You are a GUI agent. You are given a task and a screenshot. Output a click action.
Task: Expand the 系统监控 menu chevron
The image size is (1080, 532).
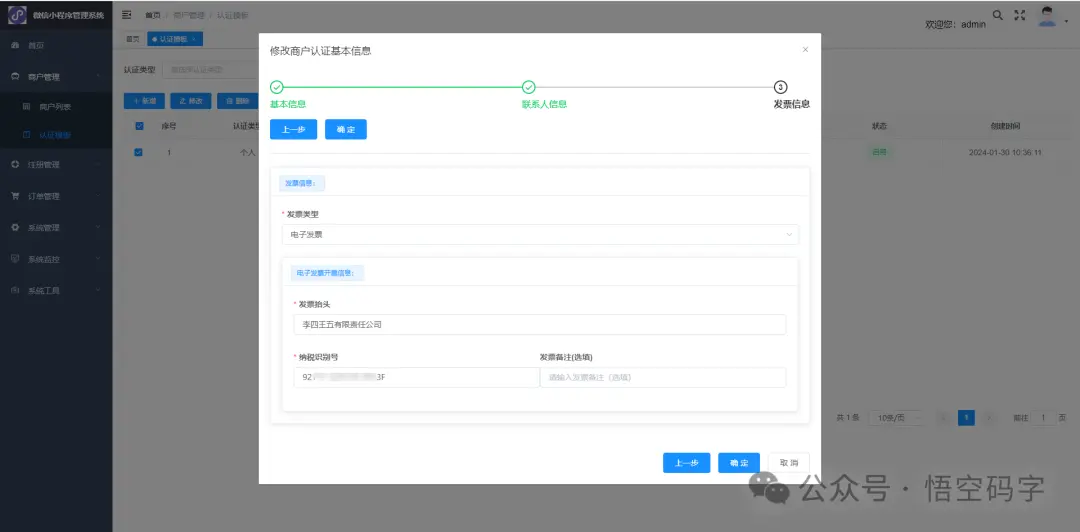[x=99, y=259]
